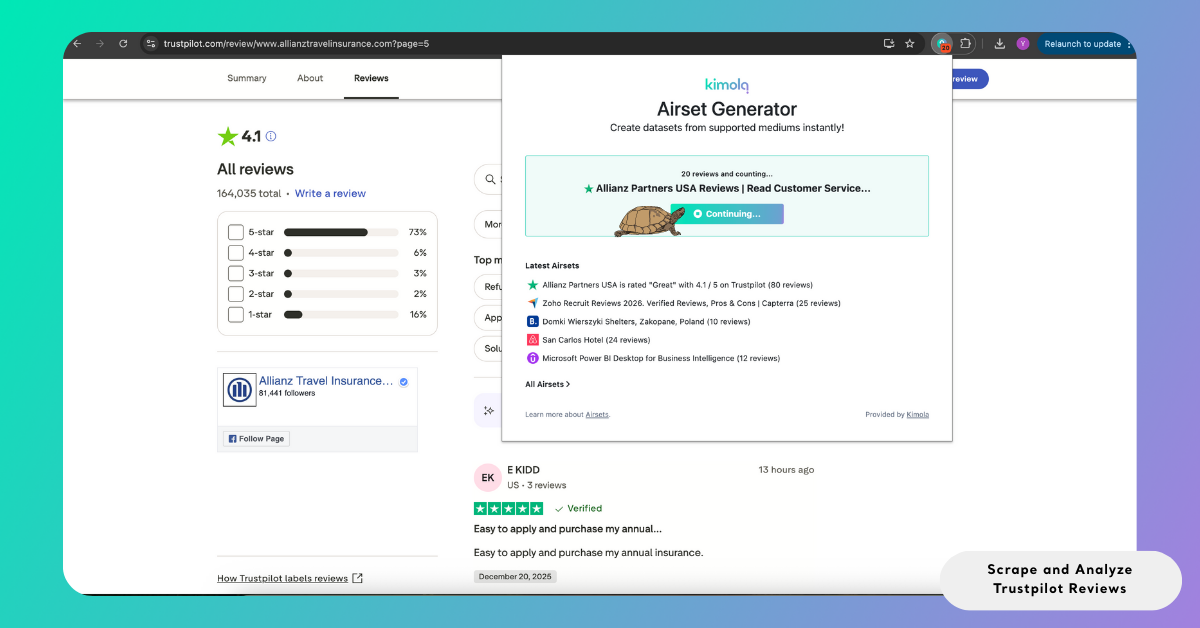The image size is (1200, 628).
Task: Open the Write a review link
Action: click(x=330, y=193)
